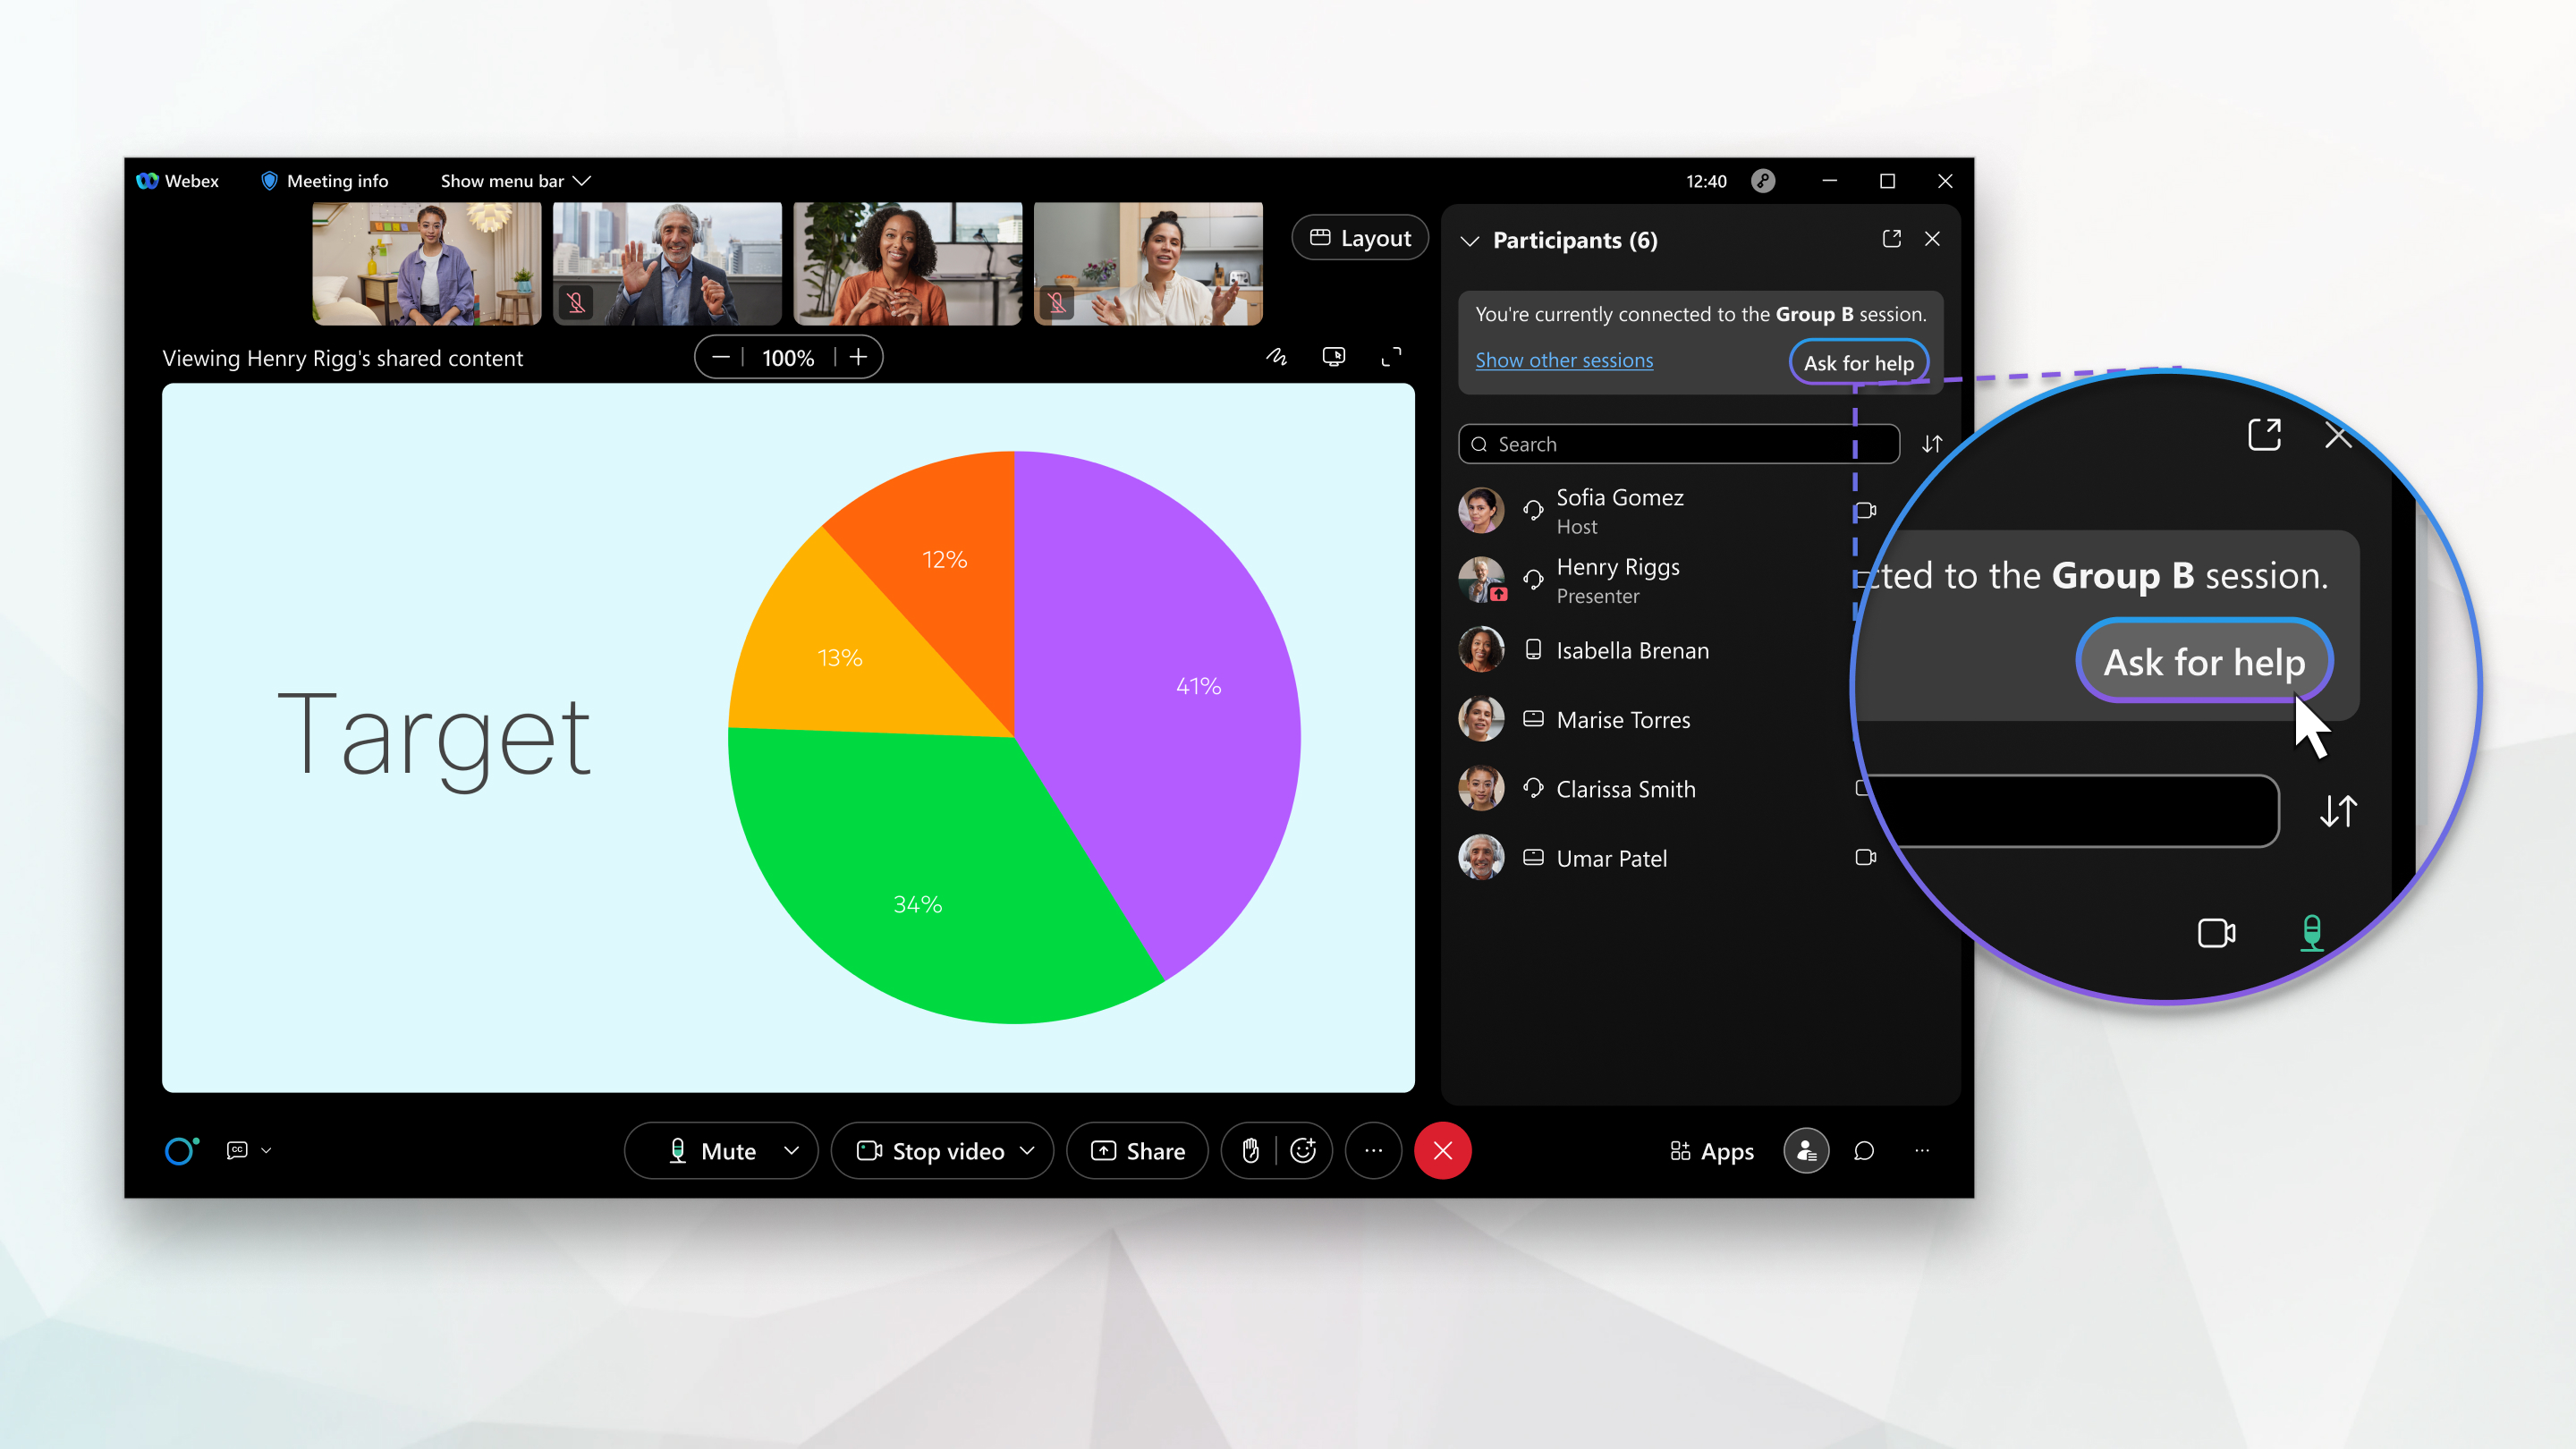Open the More options menu in toolbar

coord(1377,1150)
